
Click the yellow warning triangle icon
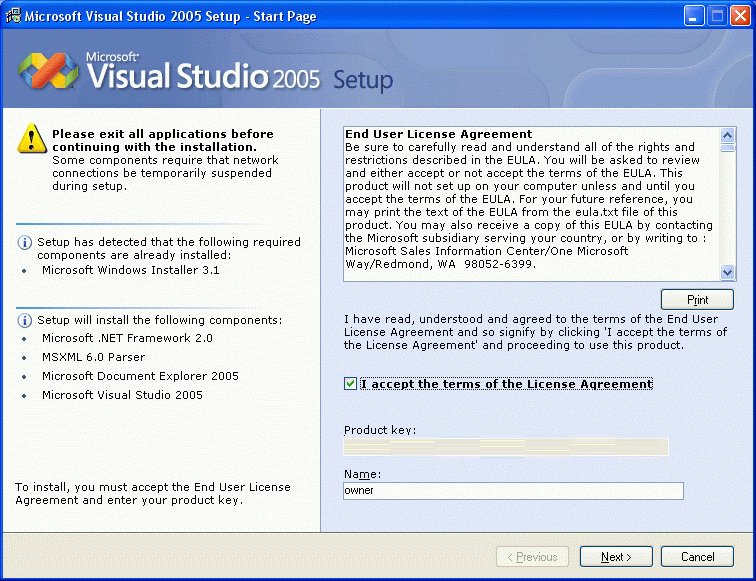click(x=32, y=140)
